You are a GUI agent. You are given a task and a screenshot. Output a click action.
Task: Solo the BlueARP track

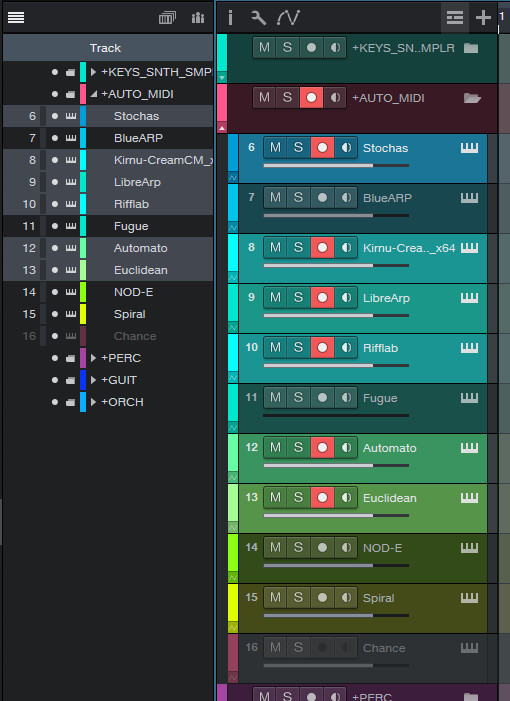(x=299, y=198)
